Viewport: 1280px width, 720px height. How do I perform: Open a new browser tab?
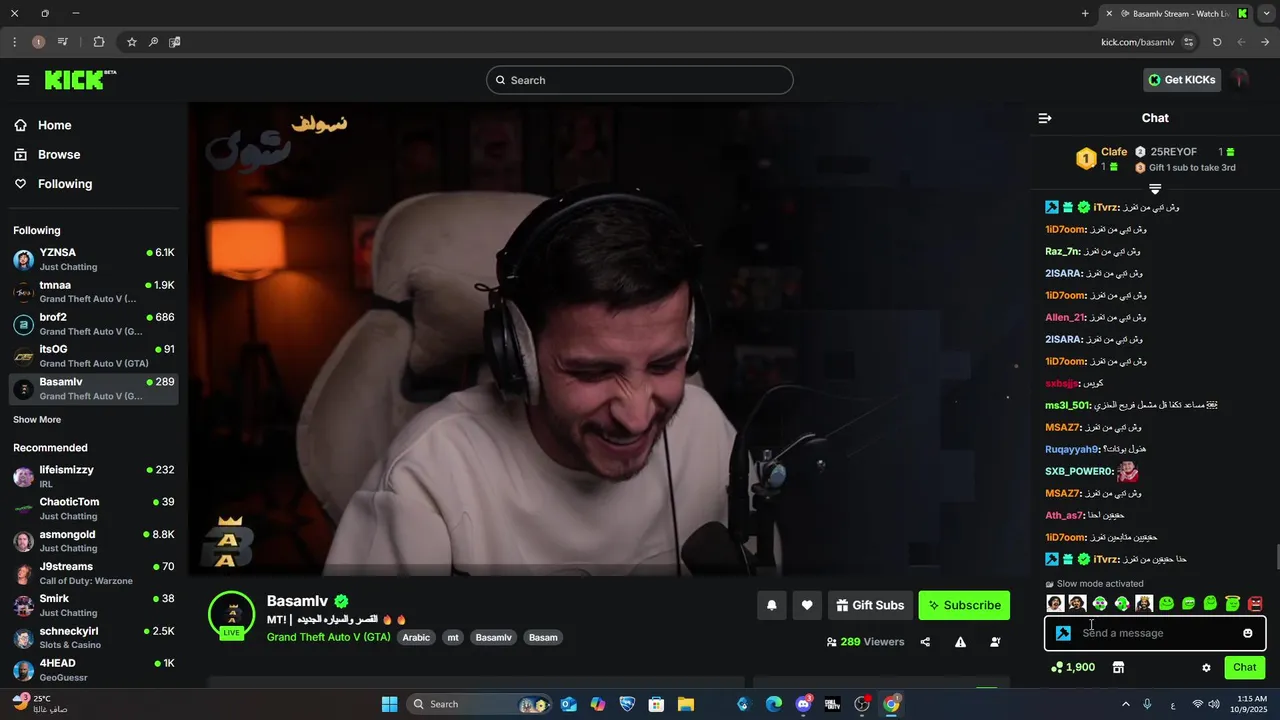(1085, 14)
